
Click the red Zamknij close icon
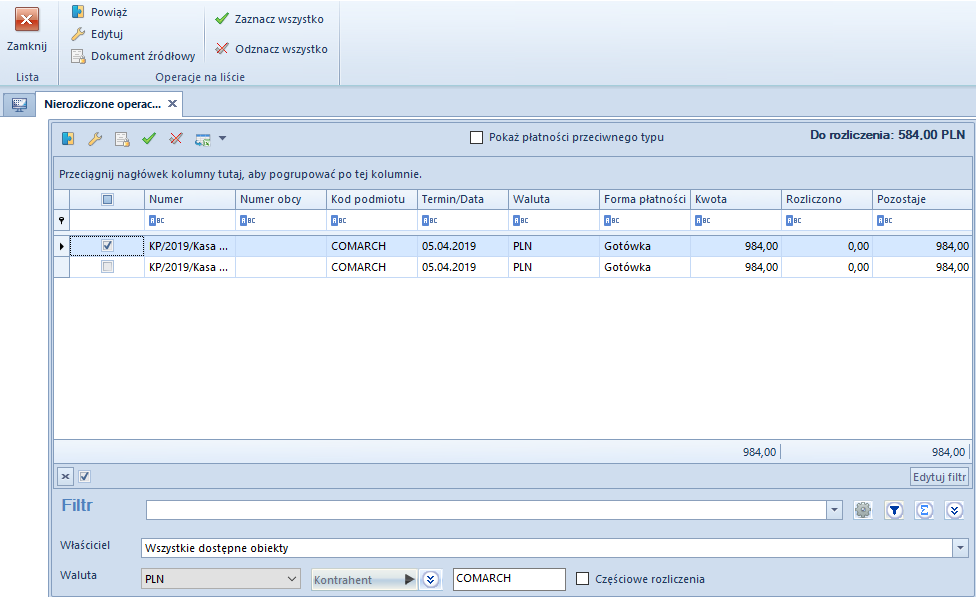27,19
